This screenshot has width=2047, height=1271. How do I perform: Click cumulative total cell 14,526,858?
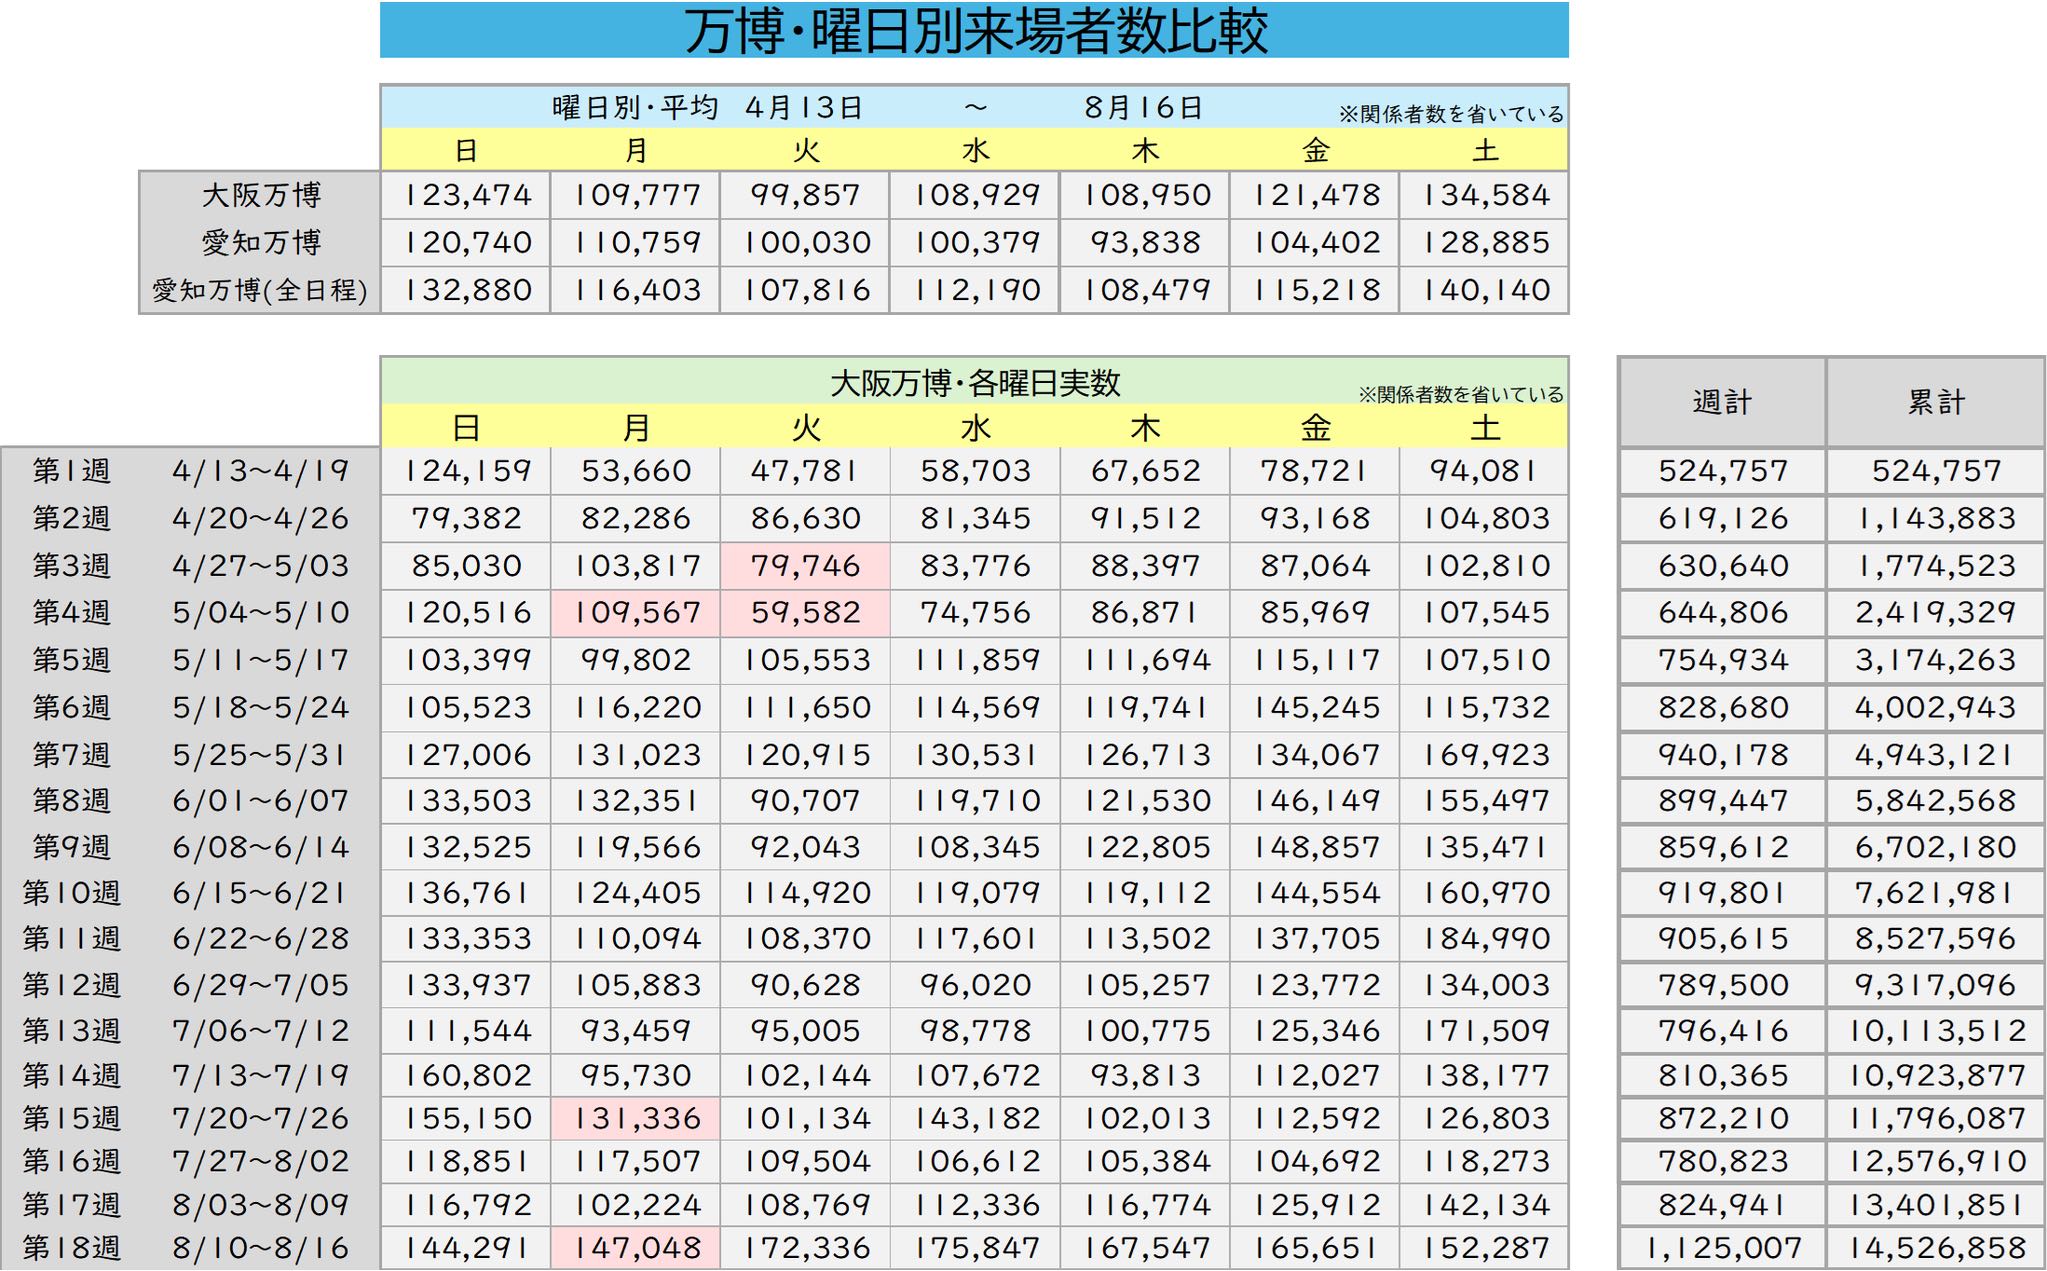[1936, 1248]
